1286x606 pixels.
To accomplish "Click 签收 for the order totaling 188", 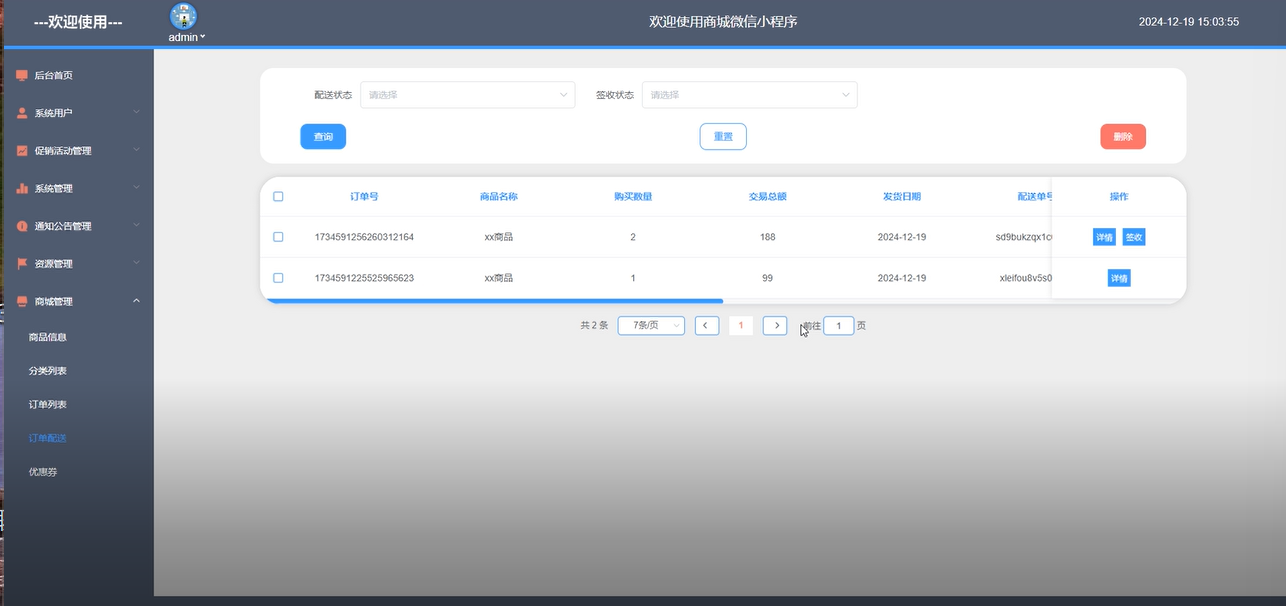I will point(1134,237).
